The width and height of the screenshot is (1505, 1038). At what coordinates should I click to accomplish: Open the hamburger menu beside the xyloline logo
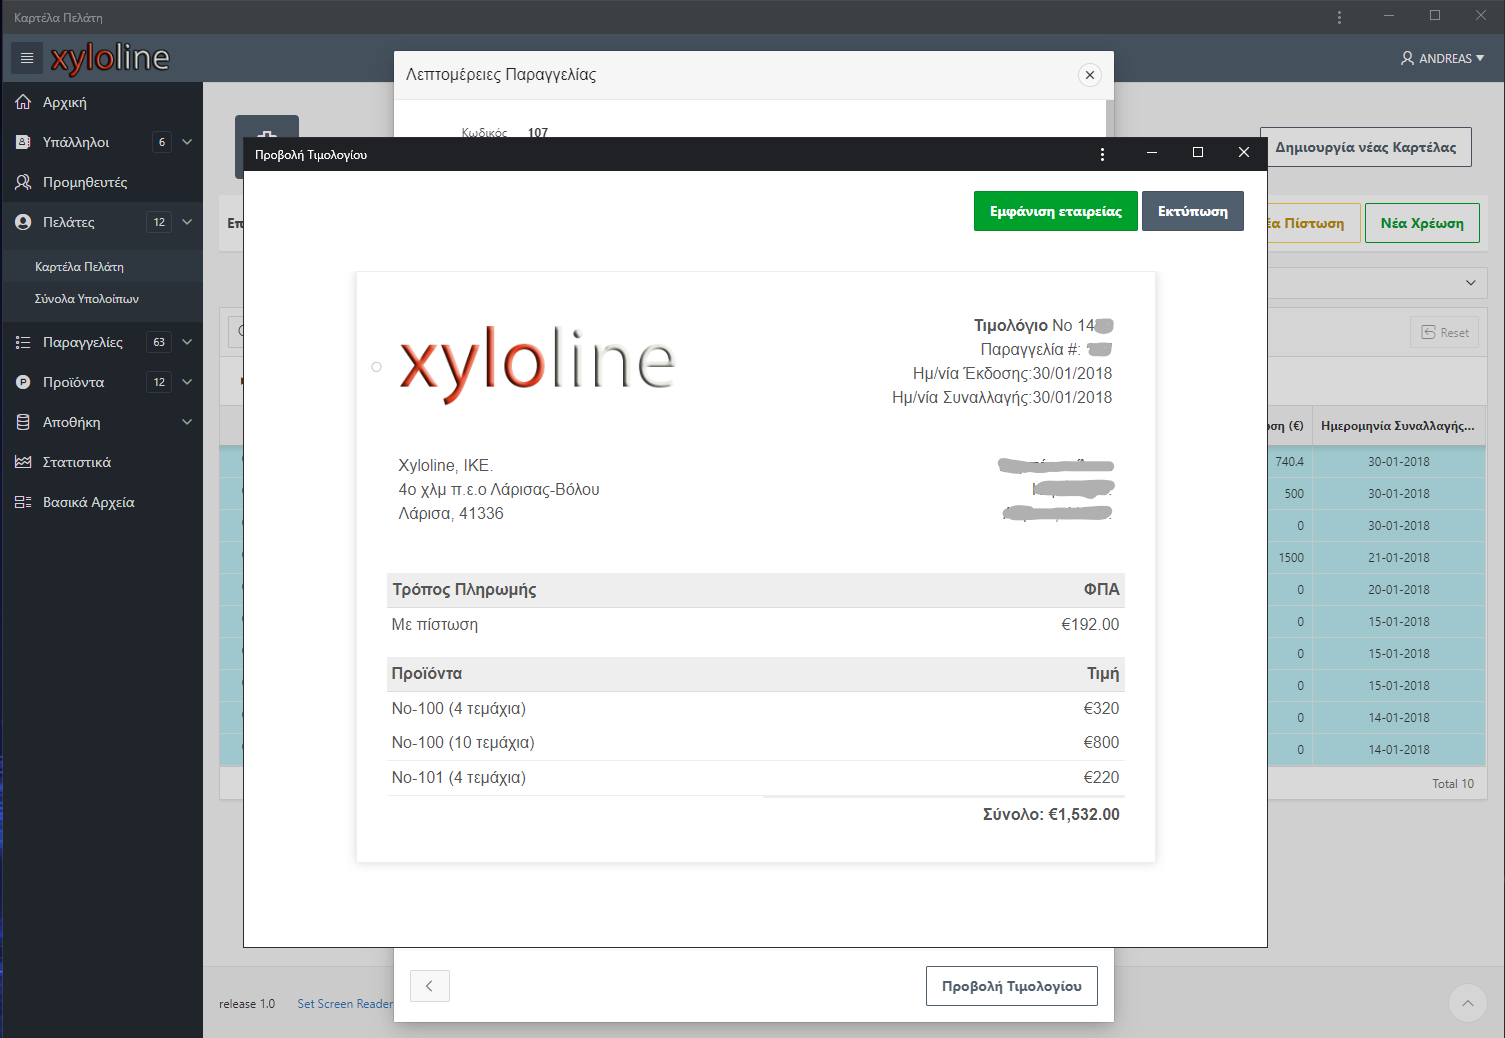coord(27,58)
